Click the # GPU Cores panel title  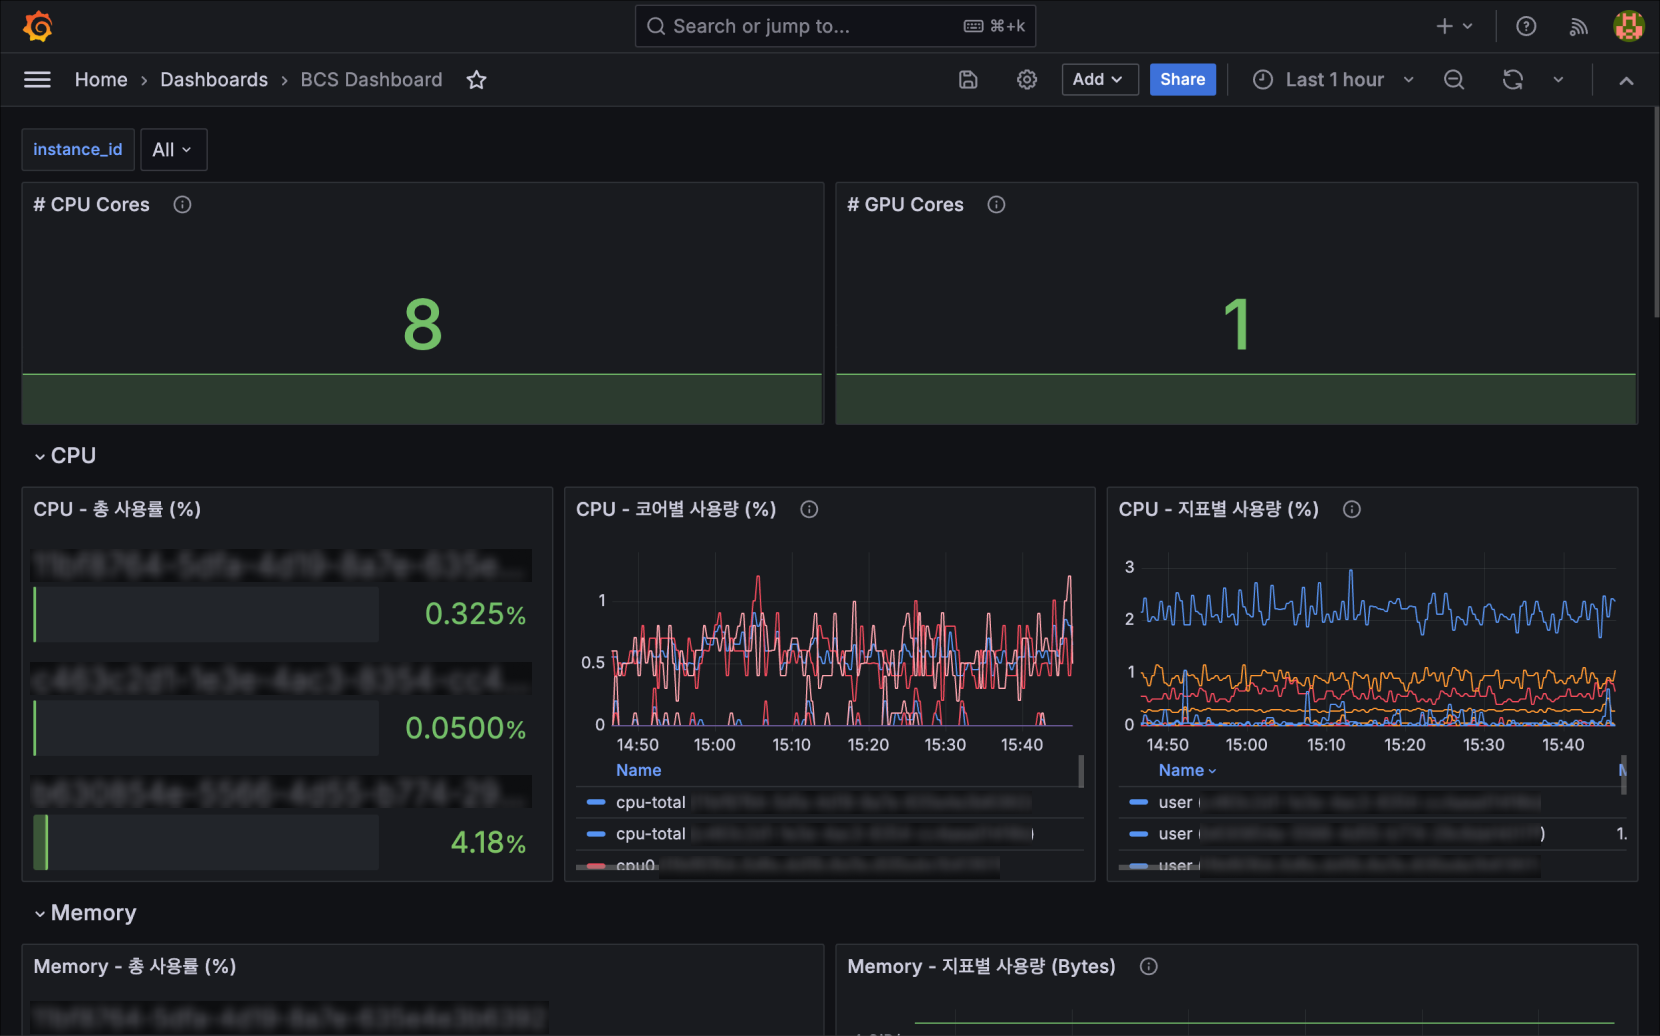pos(905,205)
